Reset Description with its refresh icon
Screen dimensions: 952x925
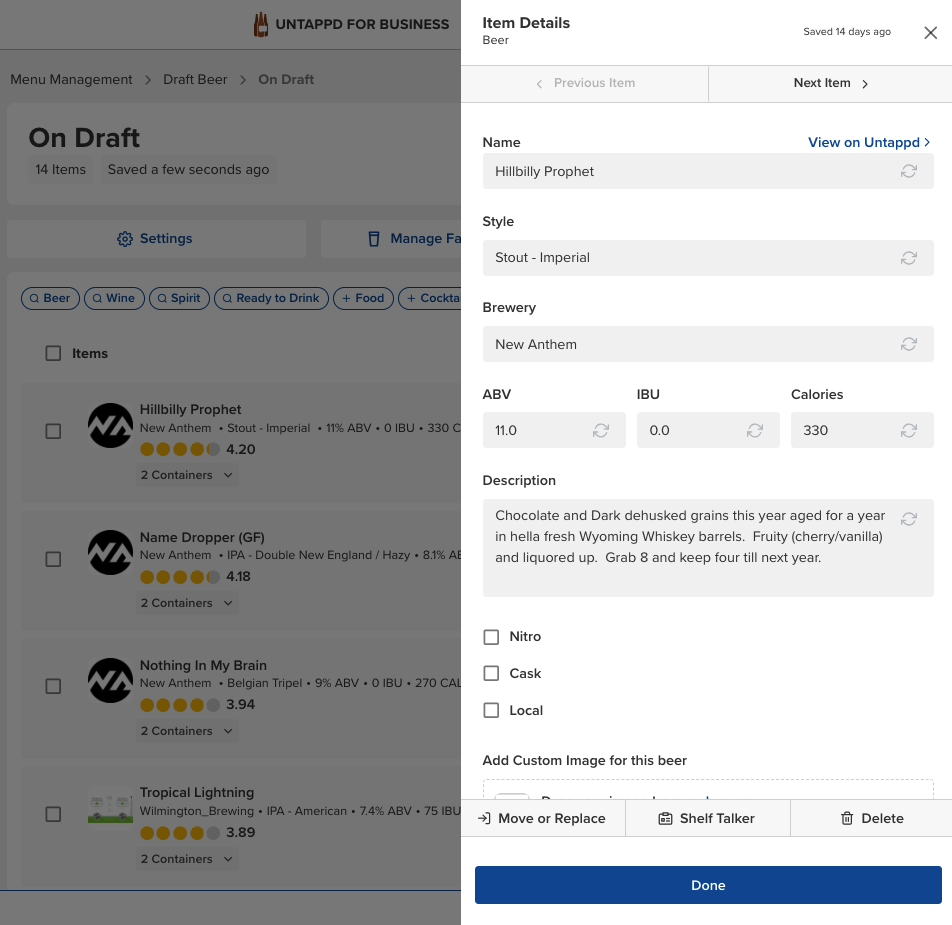pos(908,519)
